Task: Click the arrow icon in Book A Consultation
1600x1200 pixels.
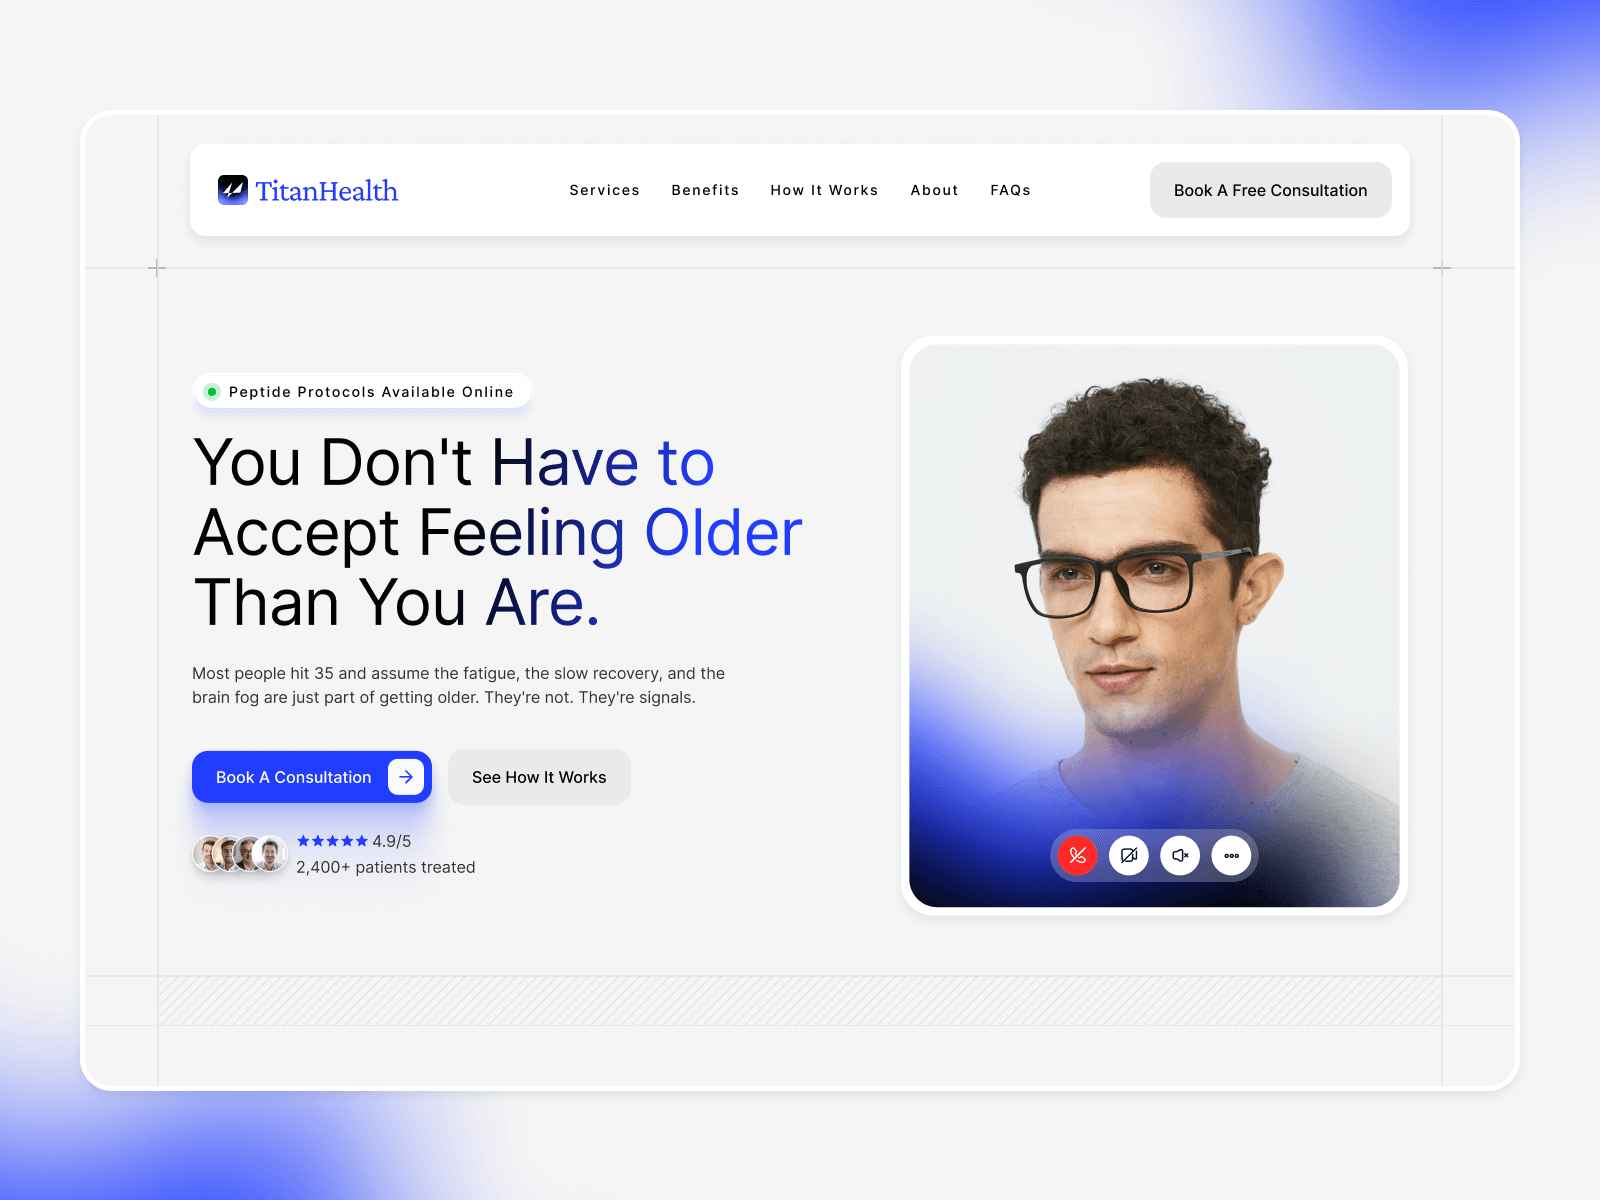Action: tap(406, 777)
